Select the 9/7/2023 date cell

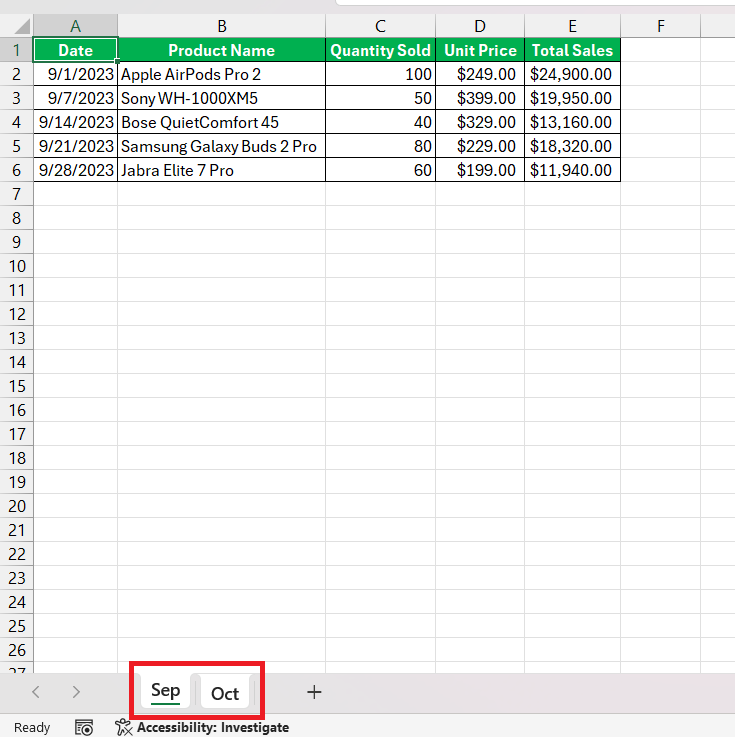coord(75,98)
